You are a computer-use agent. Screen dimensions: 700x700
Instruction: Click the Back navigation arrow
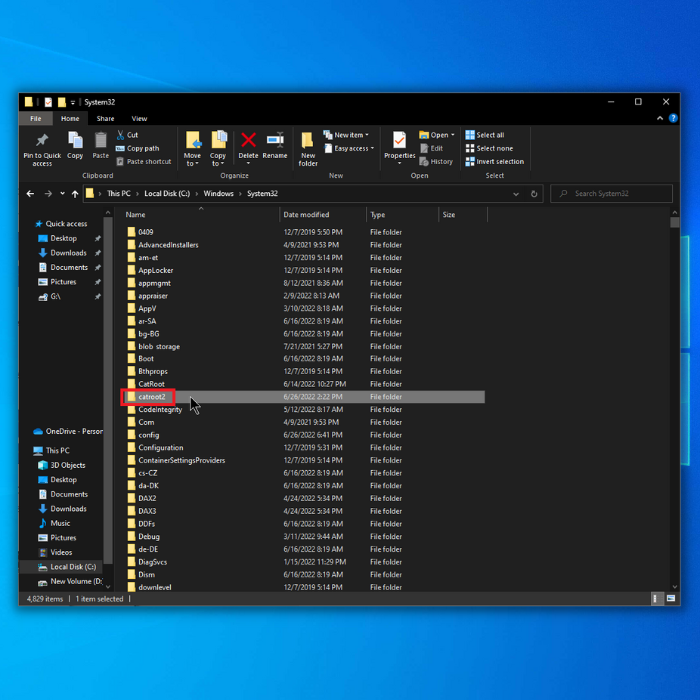tap(30, 194)
